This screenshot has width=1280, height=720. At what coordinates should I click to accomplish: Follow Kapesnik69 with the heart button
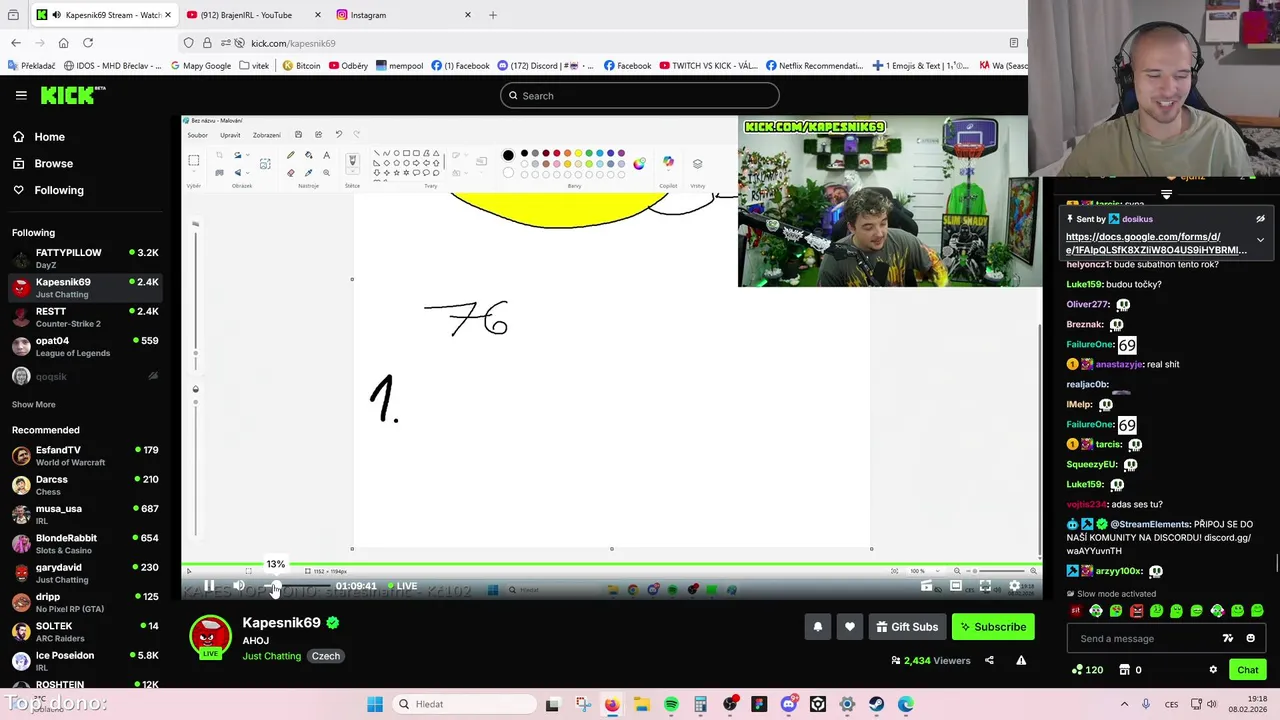point(850,627)
